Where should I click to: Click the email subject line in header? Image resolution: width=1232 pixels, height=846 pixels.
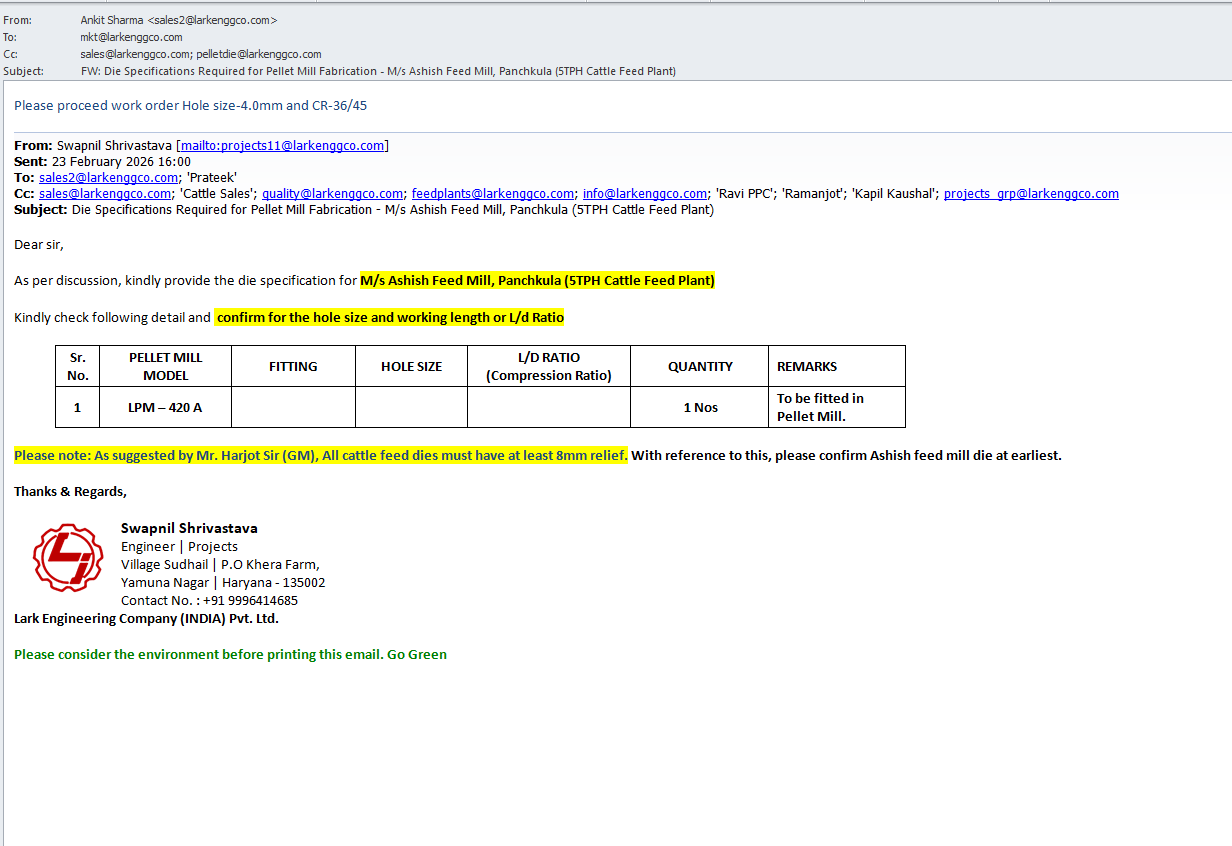tap(378, 71)
